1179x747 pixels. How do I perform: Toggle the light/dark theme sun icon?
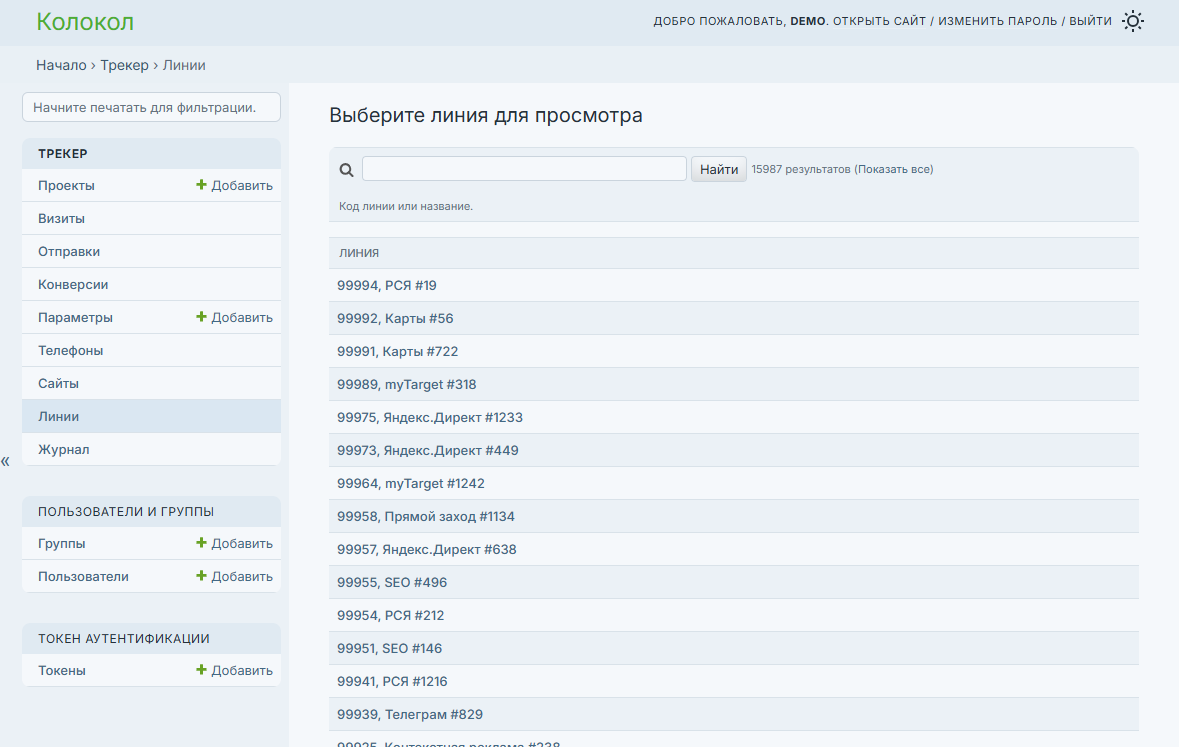(1132, 21)
